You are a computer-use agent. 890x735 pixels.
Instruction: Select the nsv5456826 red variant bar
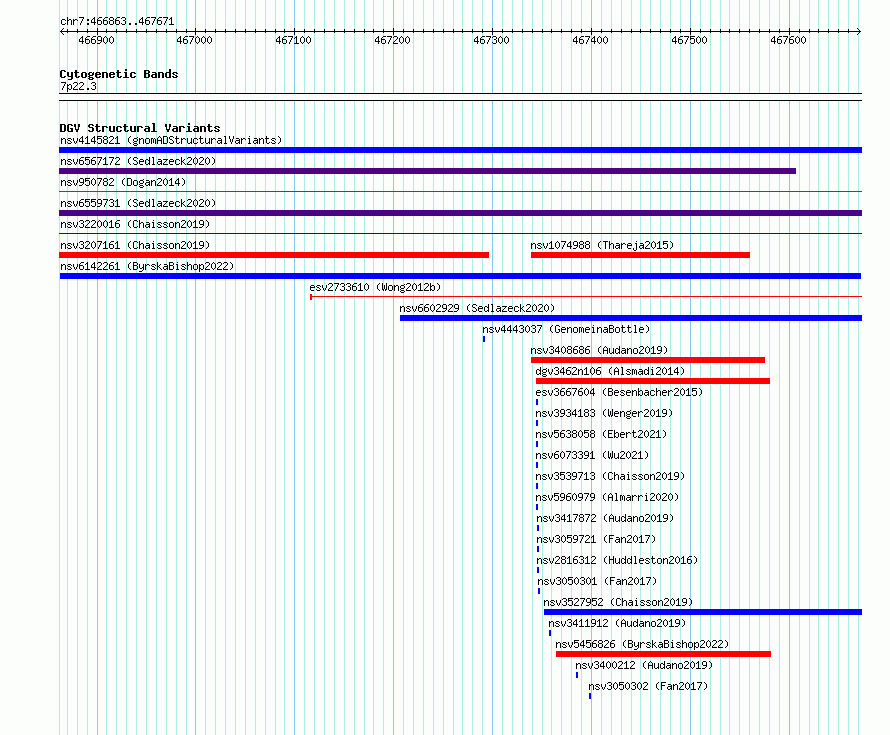(664, 654)
